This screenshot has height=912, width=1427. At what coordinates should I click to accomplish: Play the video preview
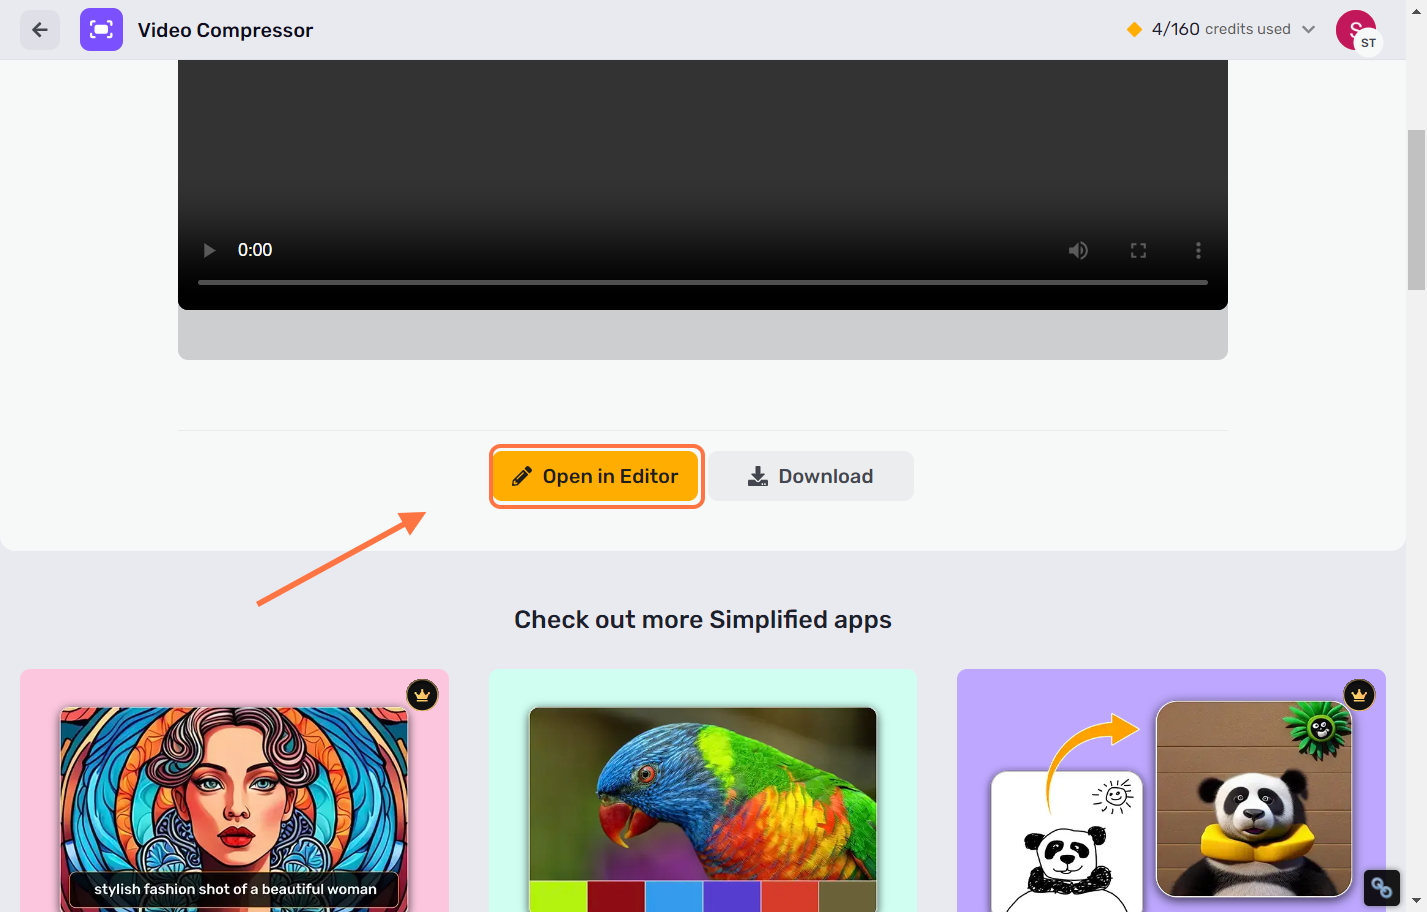pyautogui.click(x=209, y=250)
